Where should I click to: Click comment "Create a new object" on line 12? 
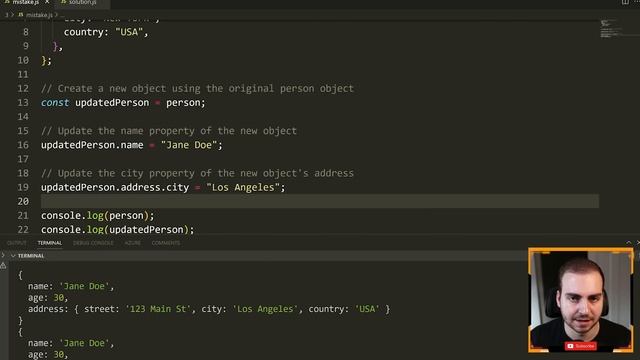click(x=197, y=89)
